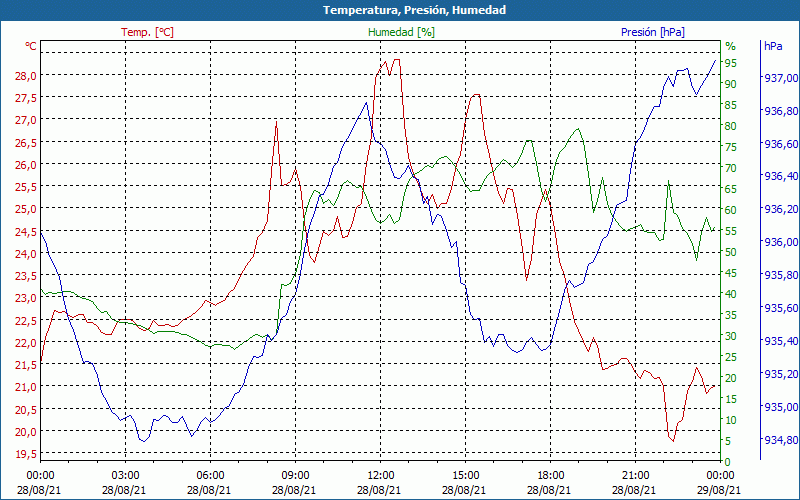Click the '40' humidity axis value
This screenshot has height=500, width=800.
pyautogui.click(x=731, y=294)
